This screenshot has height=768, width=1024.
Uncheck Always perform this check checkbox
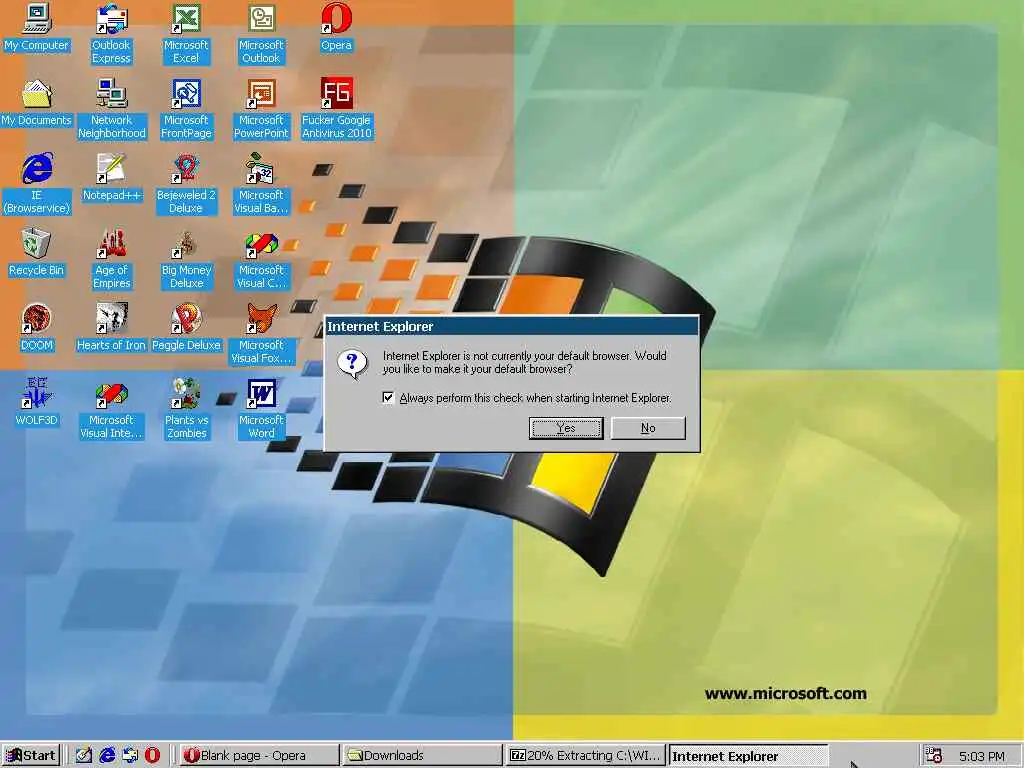[x=388, y=398]
